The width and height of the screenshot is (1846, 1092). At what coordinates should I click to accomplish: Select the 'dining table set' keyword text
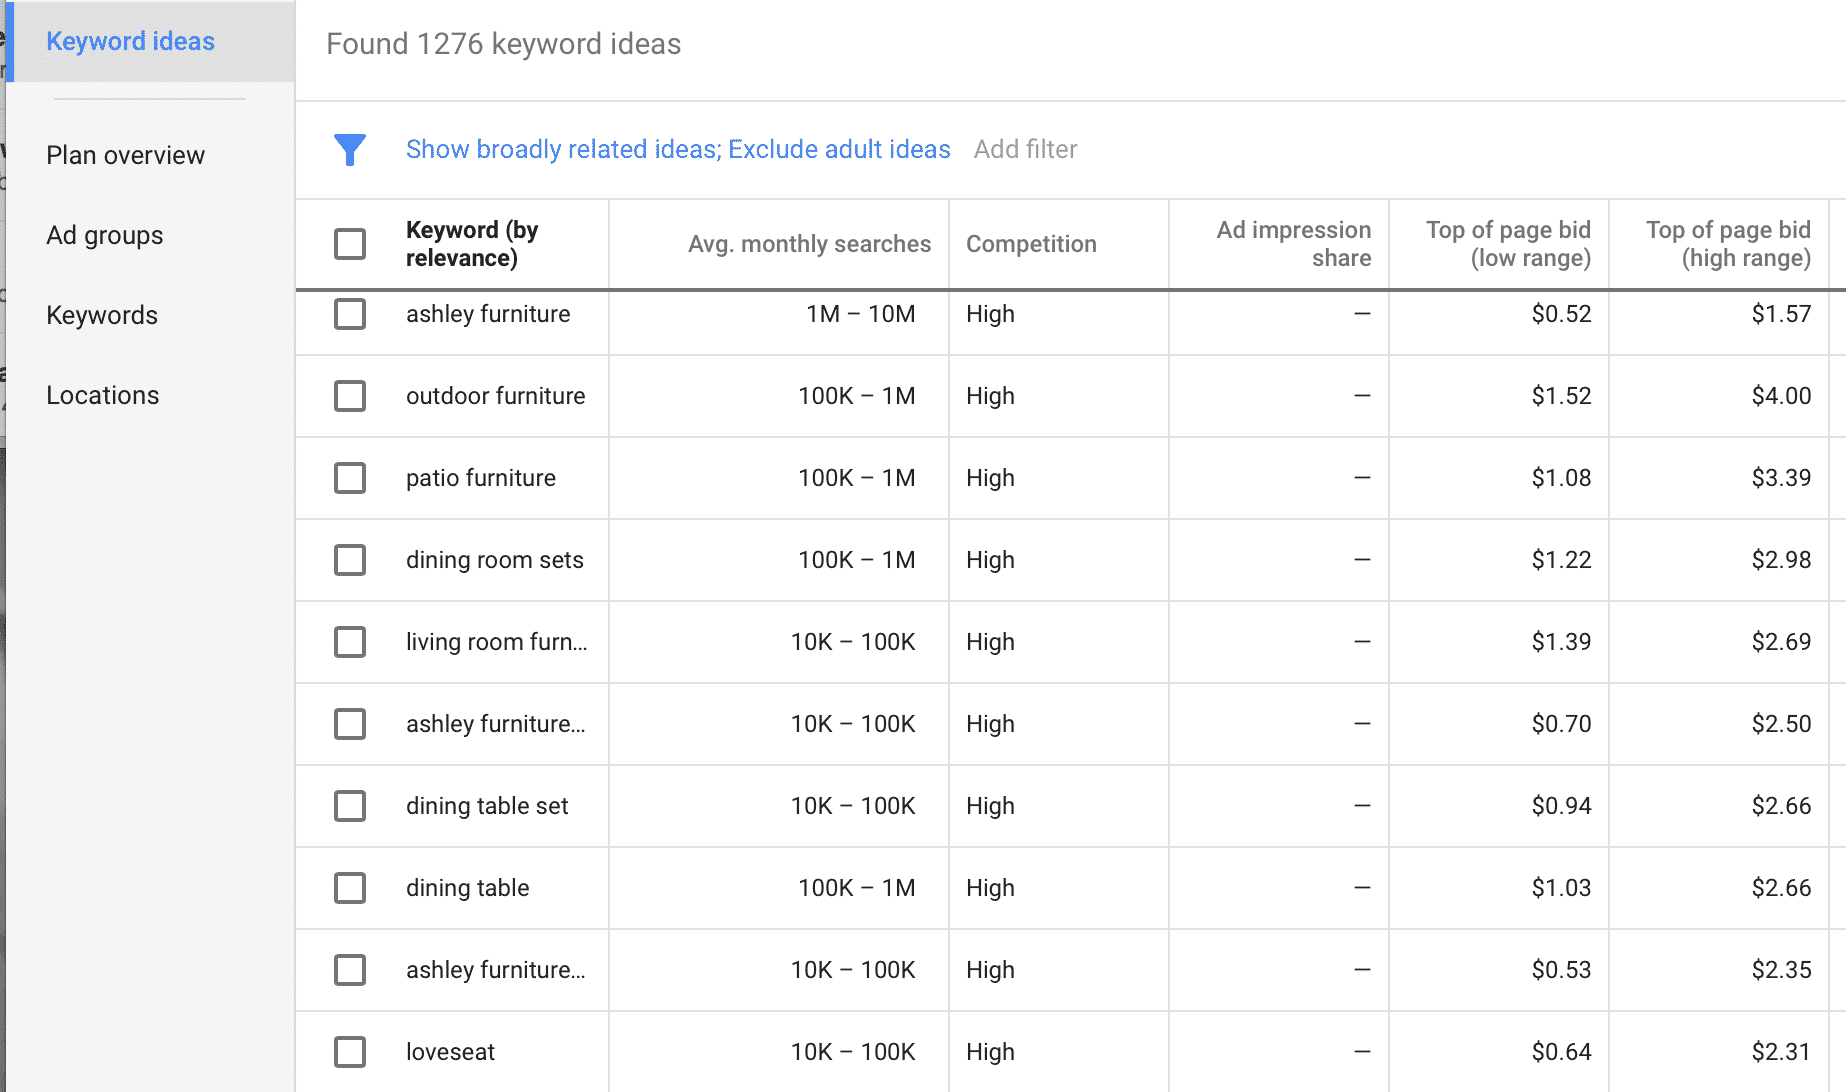[487, 806]
